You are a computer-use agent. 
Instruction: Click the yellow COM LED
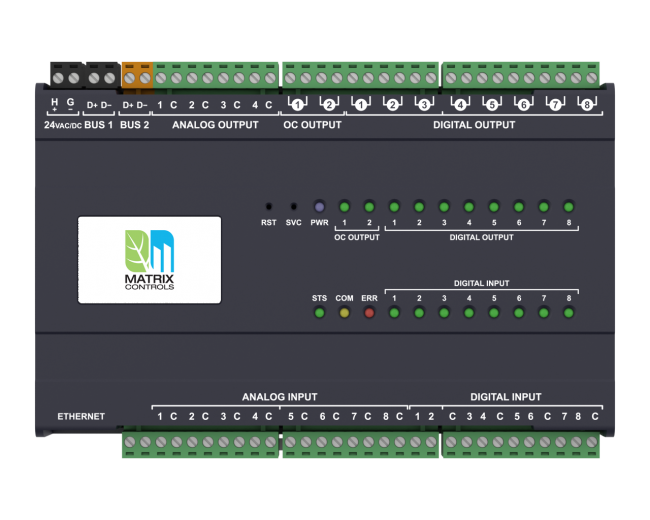point(344,314)
